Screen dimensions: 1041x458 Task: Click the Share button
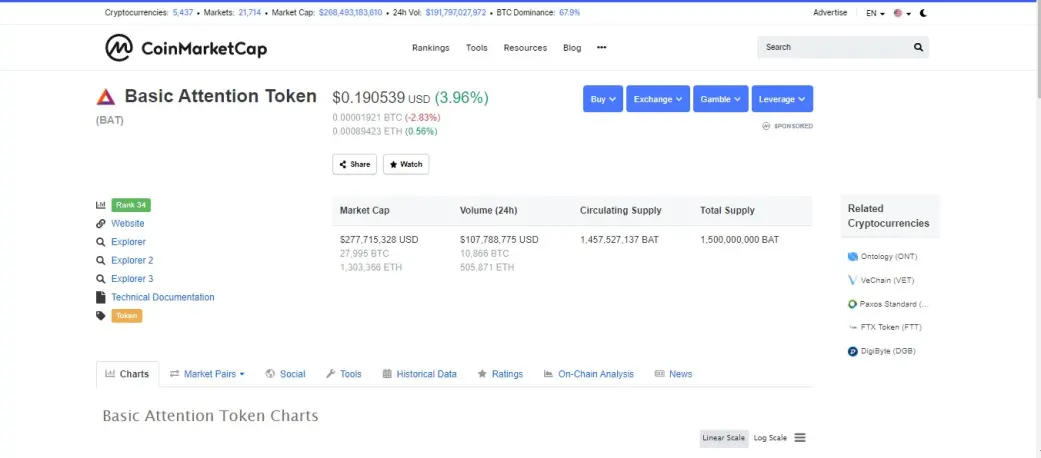tap(355, 164)
